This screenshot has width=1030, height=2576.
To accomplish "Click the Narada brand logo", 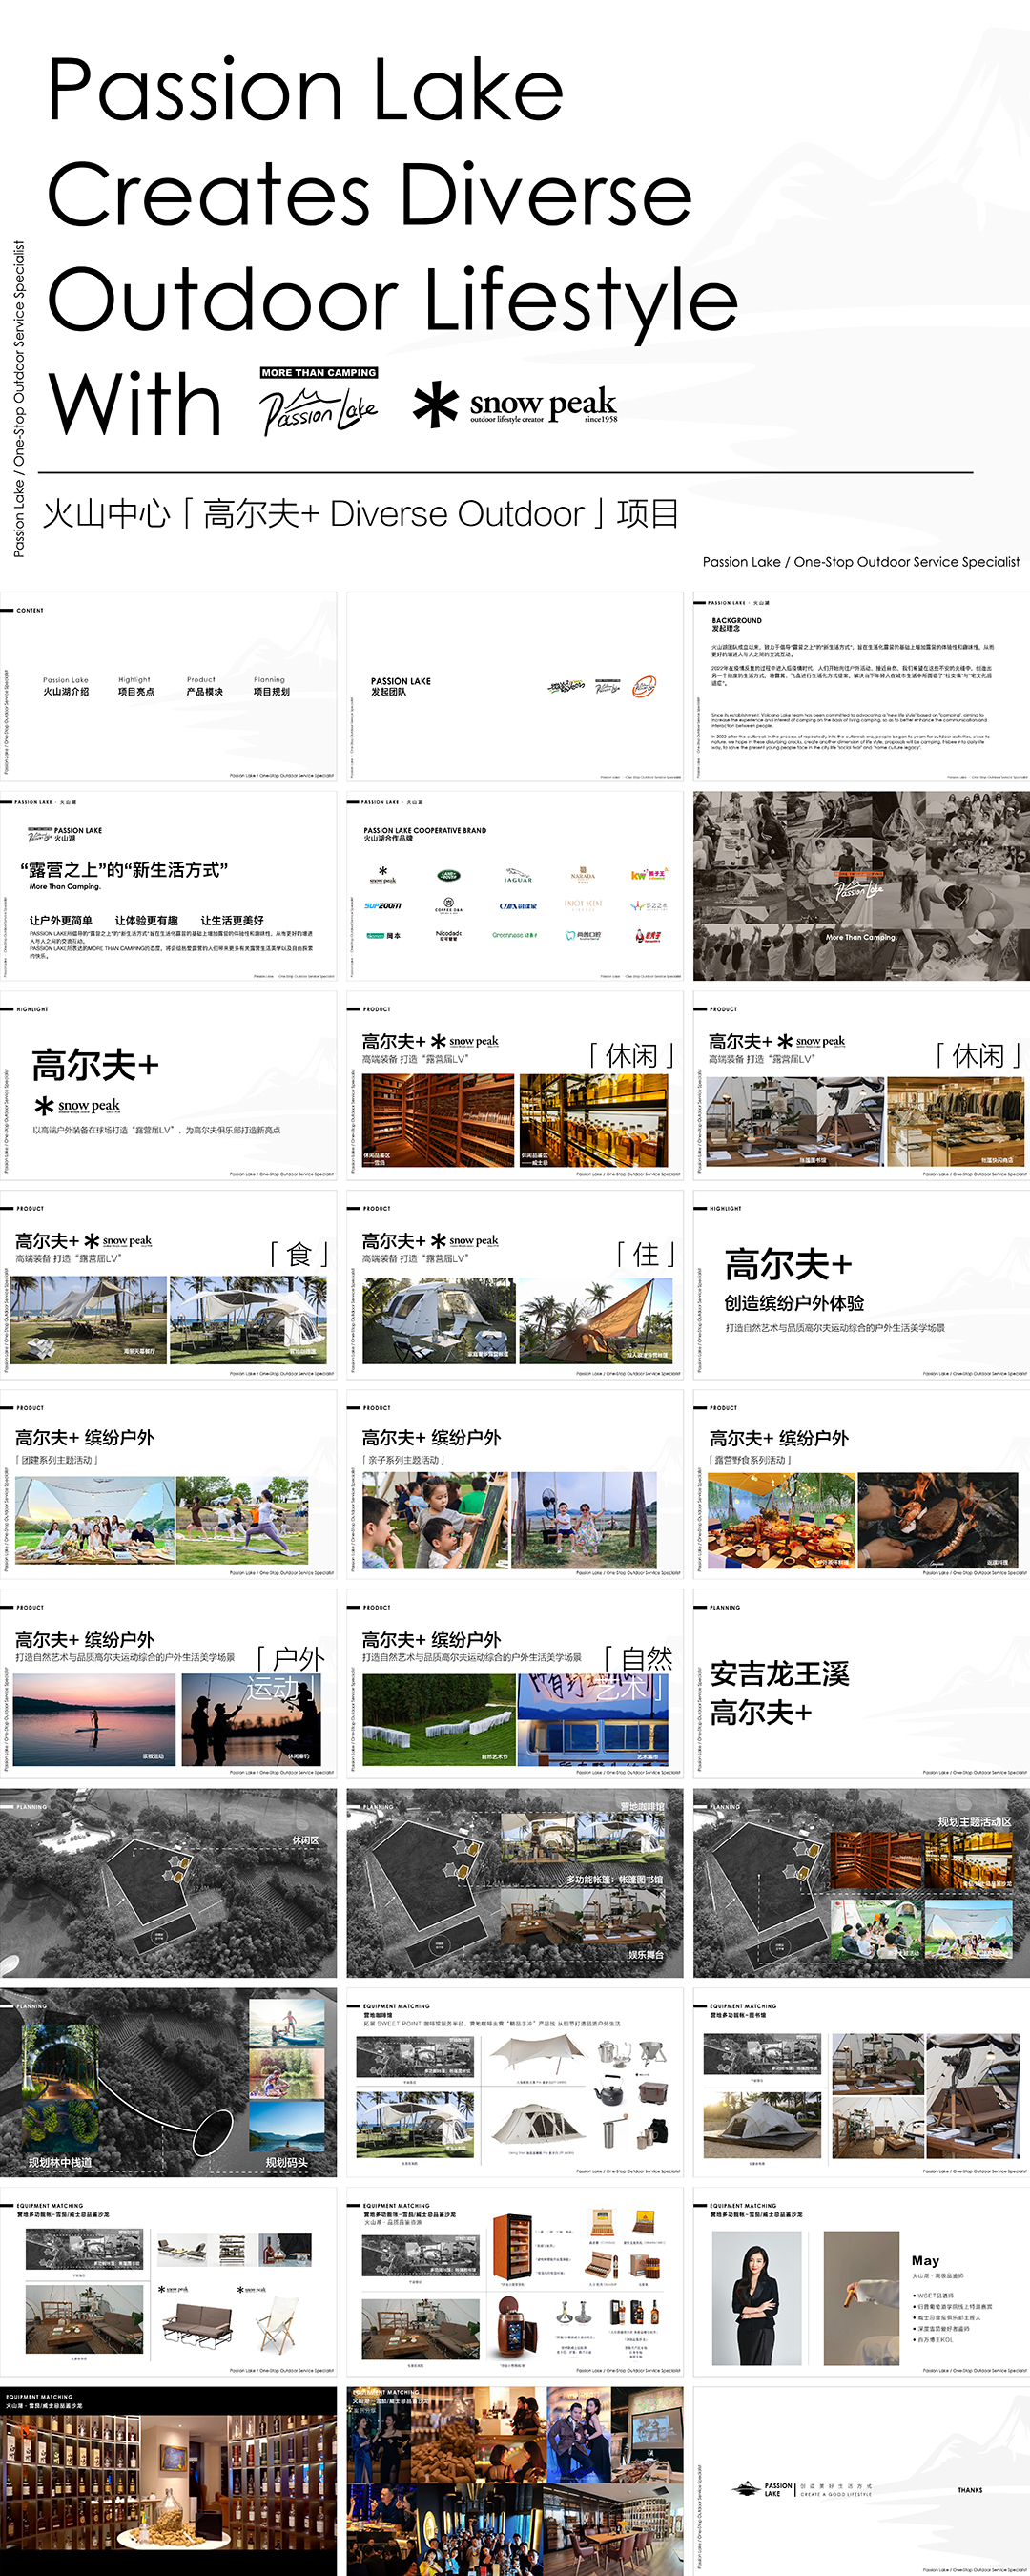I will 583,876.
